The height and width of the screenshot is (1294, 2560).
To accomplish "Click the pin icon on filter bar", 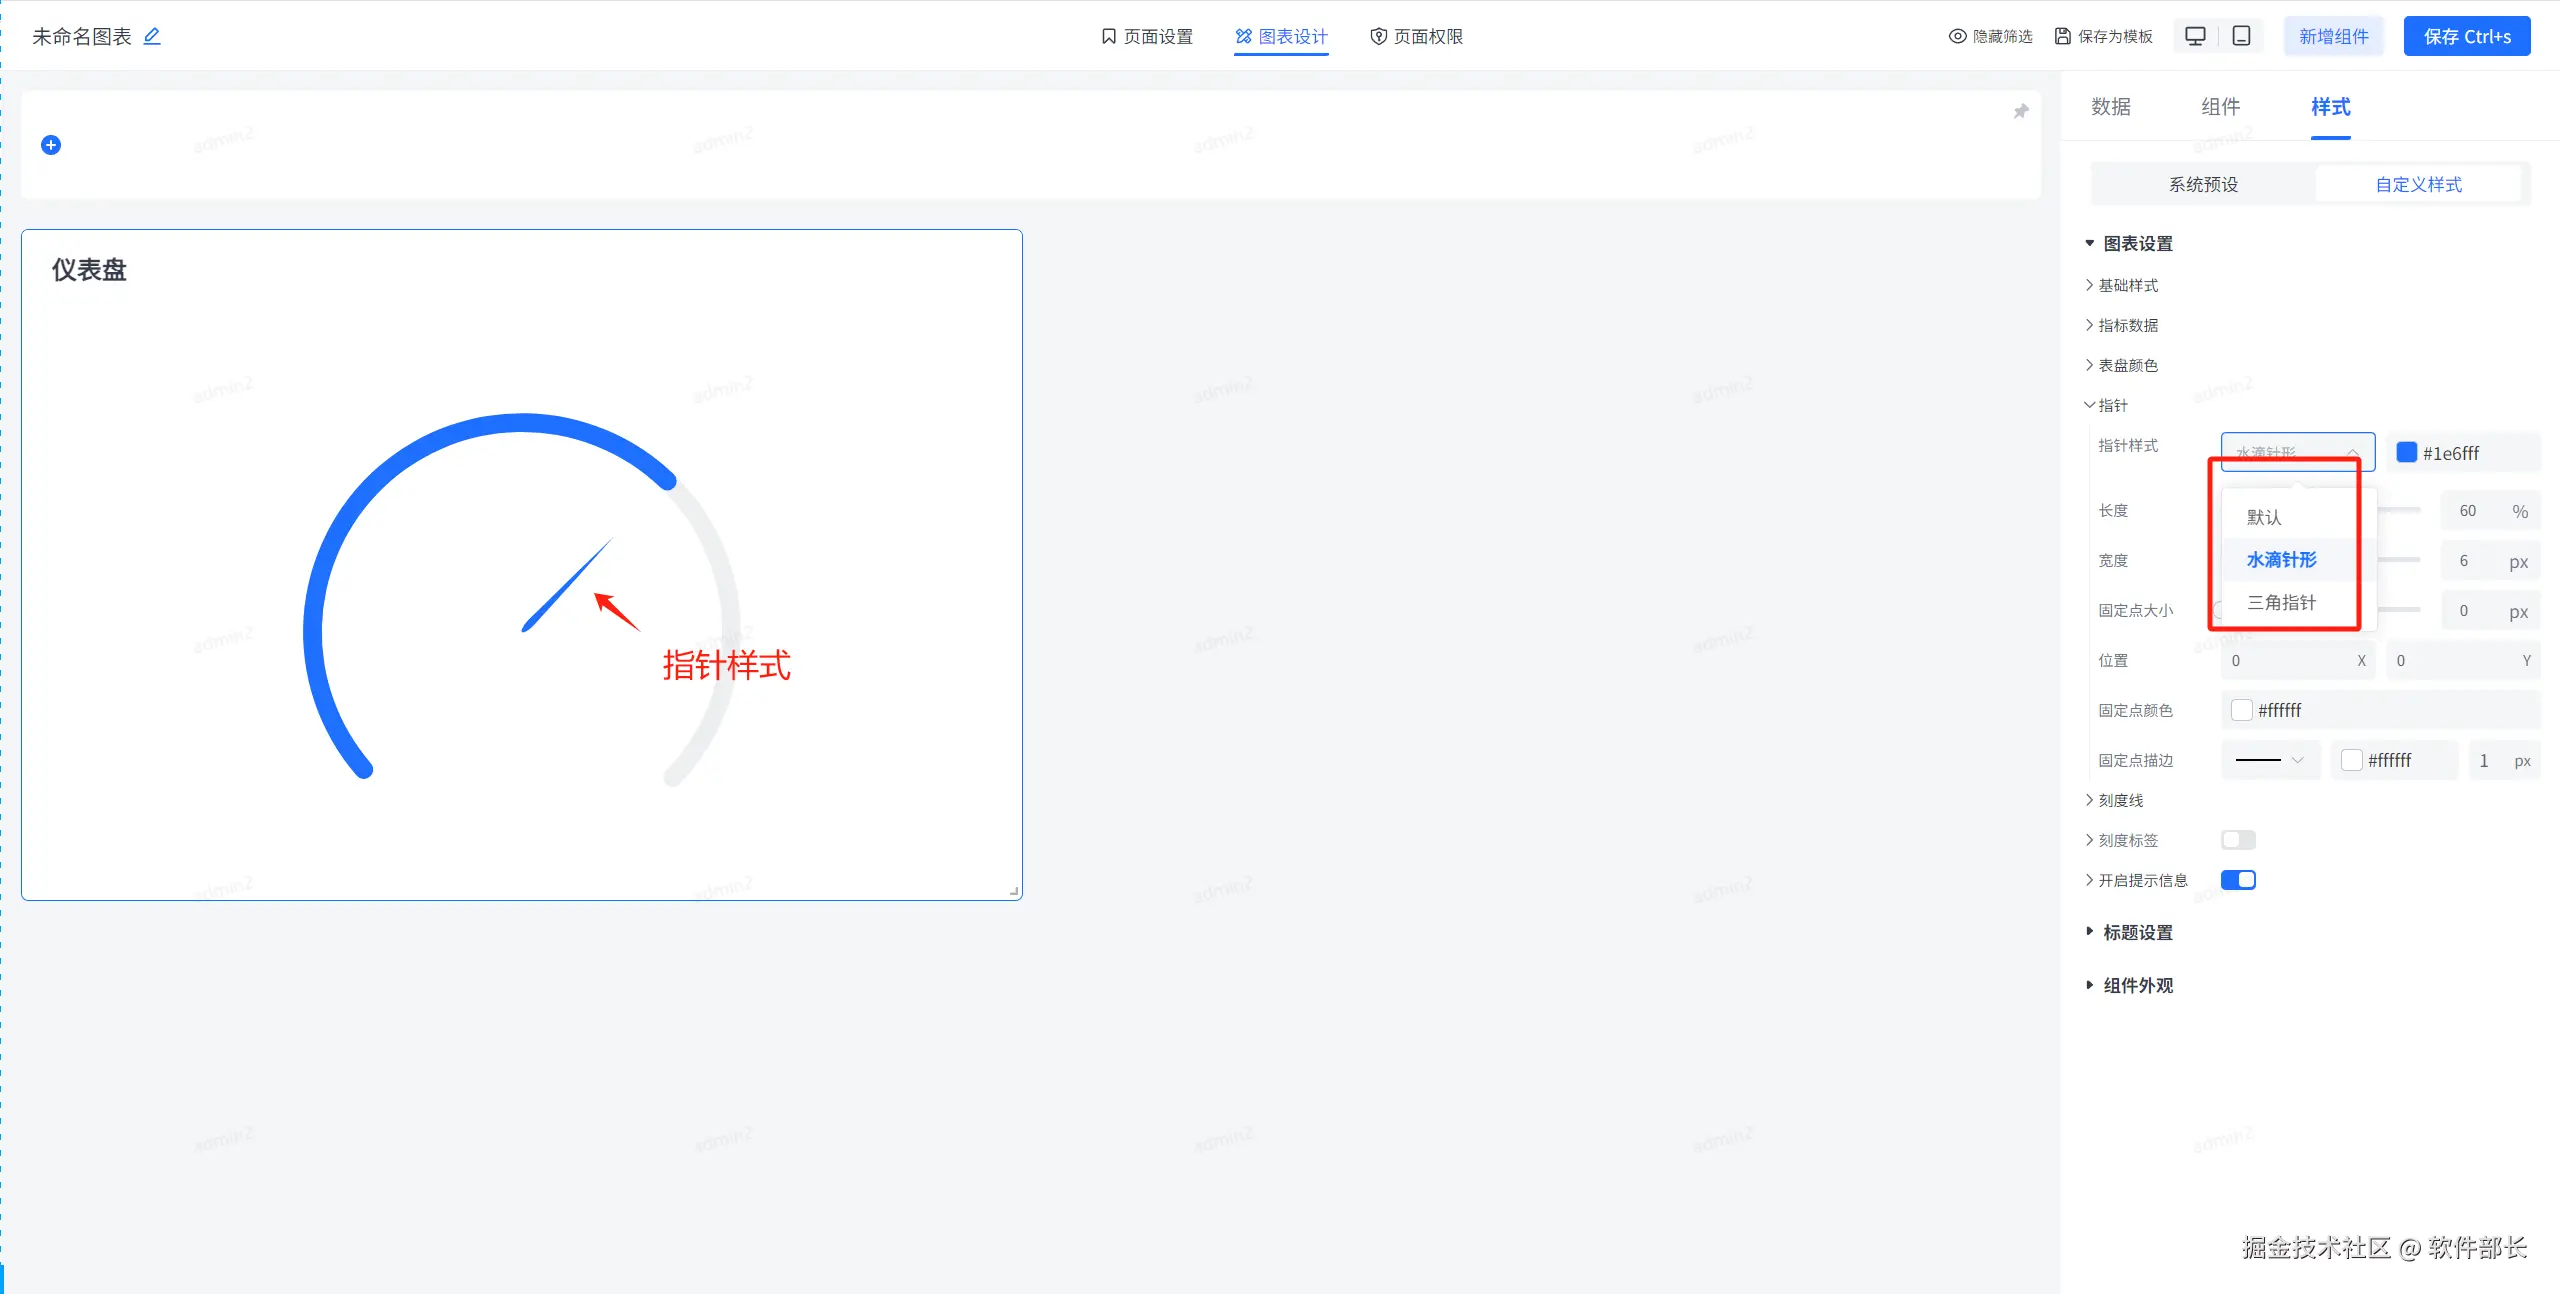I will point(2021,111).
